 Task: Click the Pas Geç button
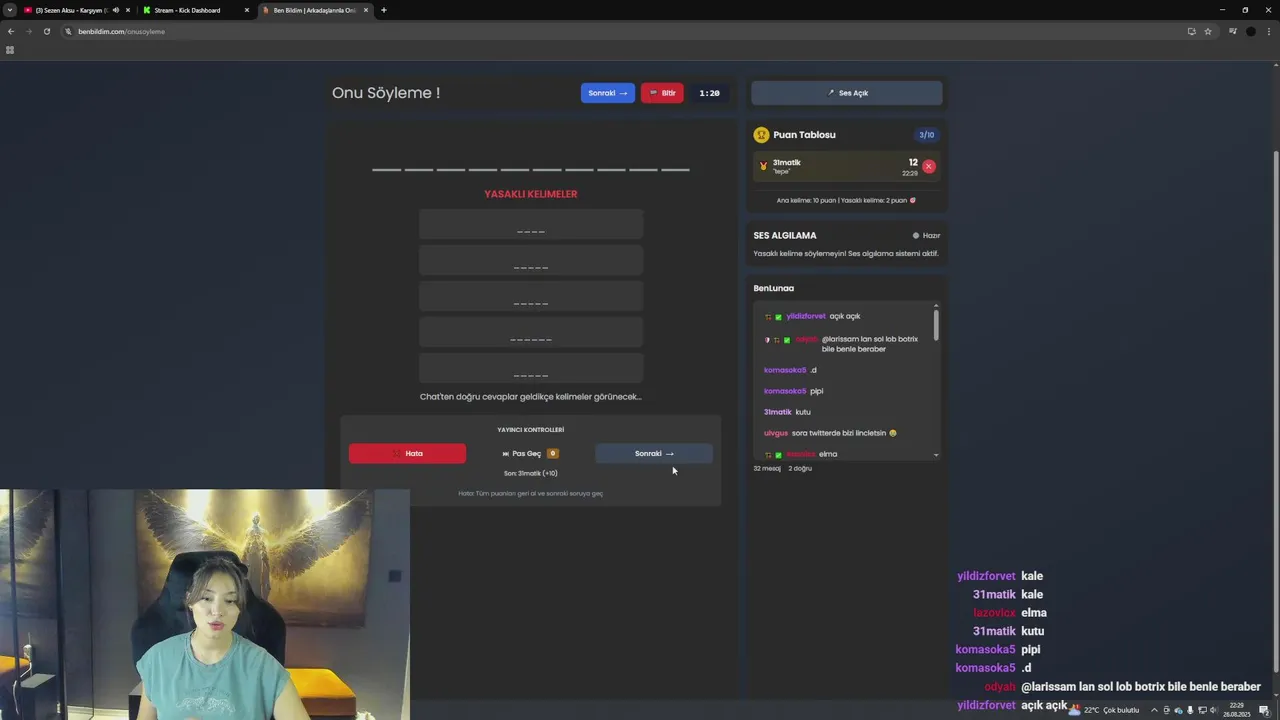(x=530, y=453)
